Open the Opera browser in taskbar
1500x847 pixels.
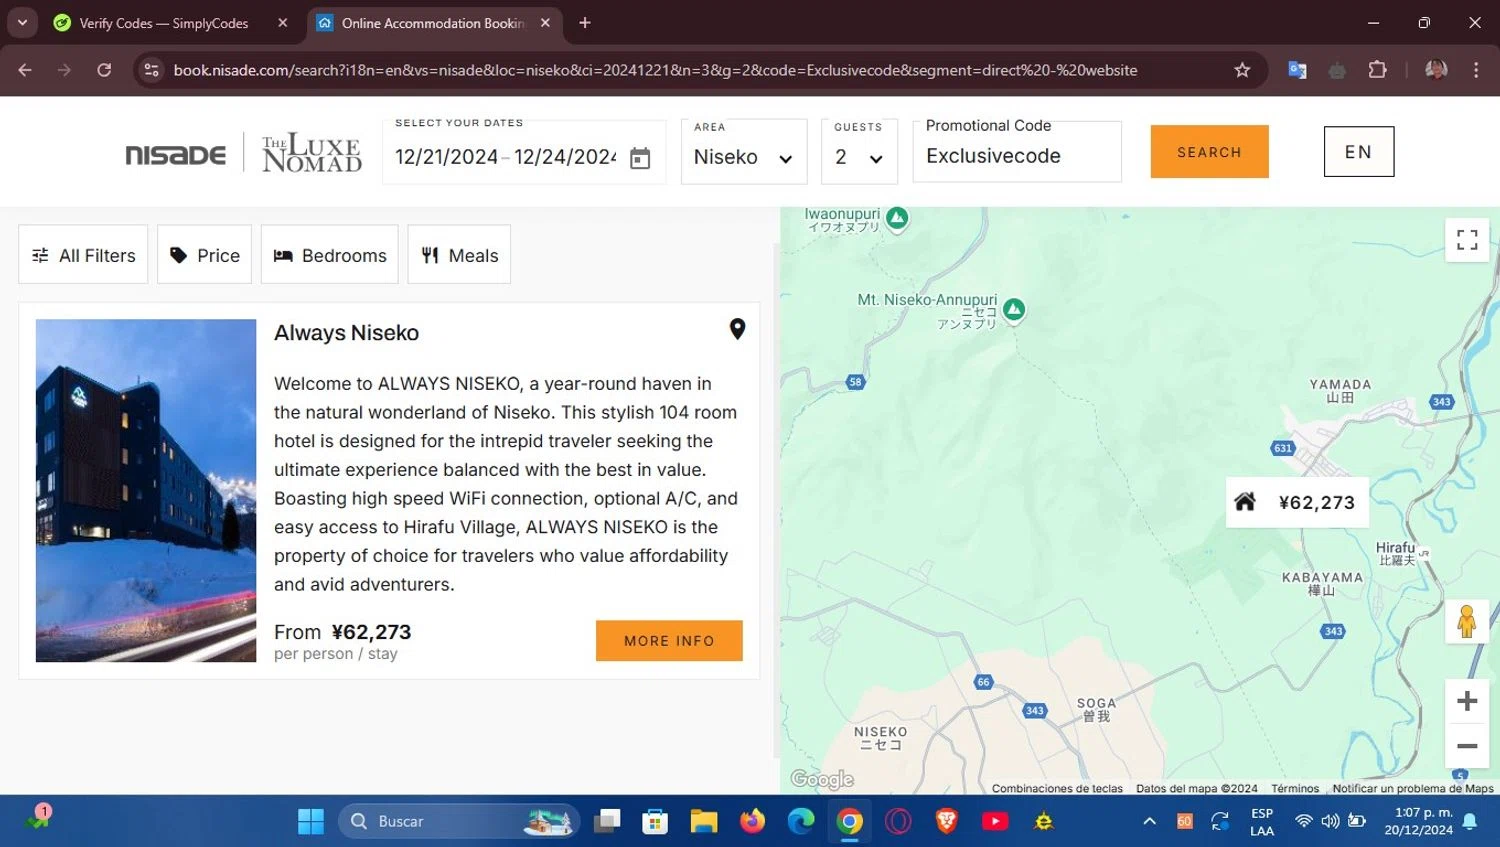[898, 821]
